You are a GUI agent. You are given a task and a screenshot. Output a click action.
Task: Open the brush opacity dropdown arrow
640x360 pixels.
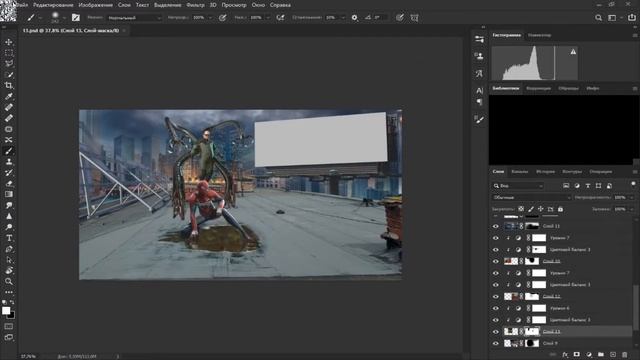pos(210,18)
